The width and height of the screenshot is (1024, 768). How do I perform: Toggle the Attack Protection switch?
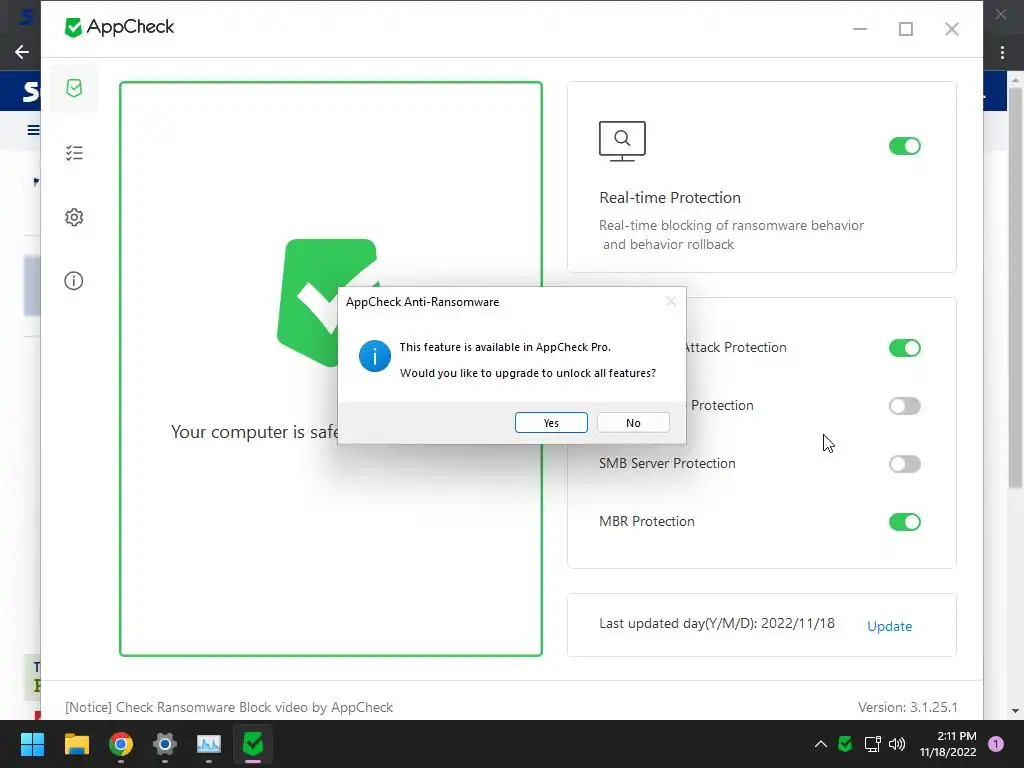[x=904, y=348]
